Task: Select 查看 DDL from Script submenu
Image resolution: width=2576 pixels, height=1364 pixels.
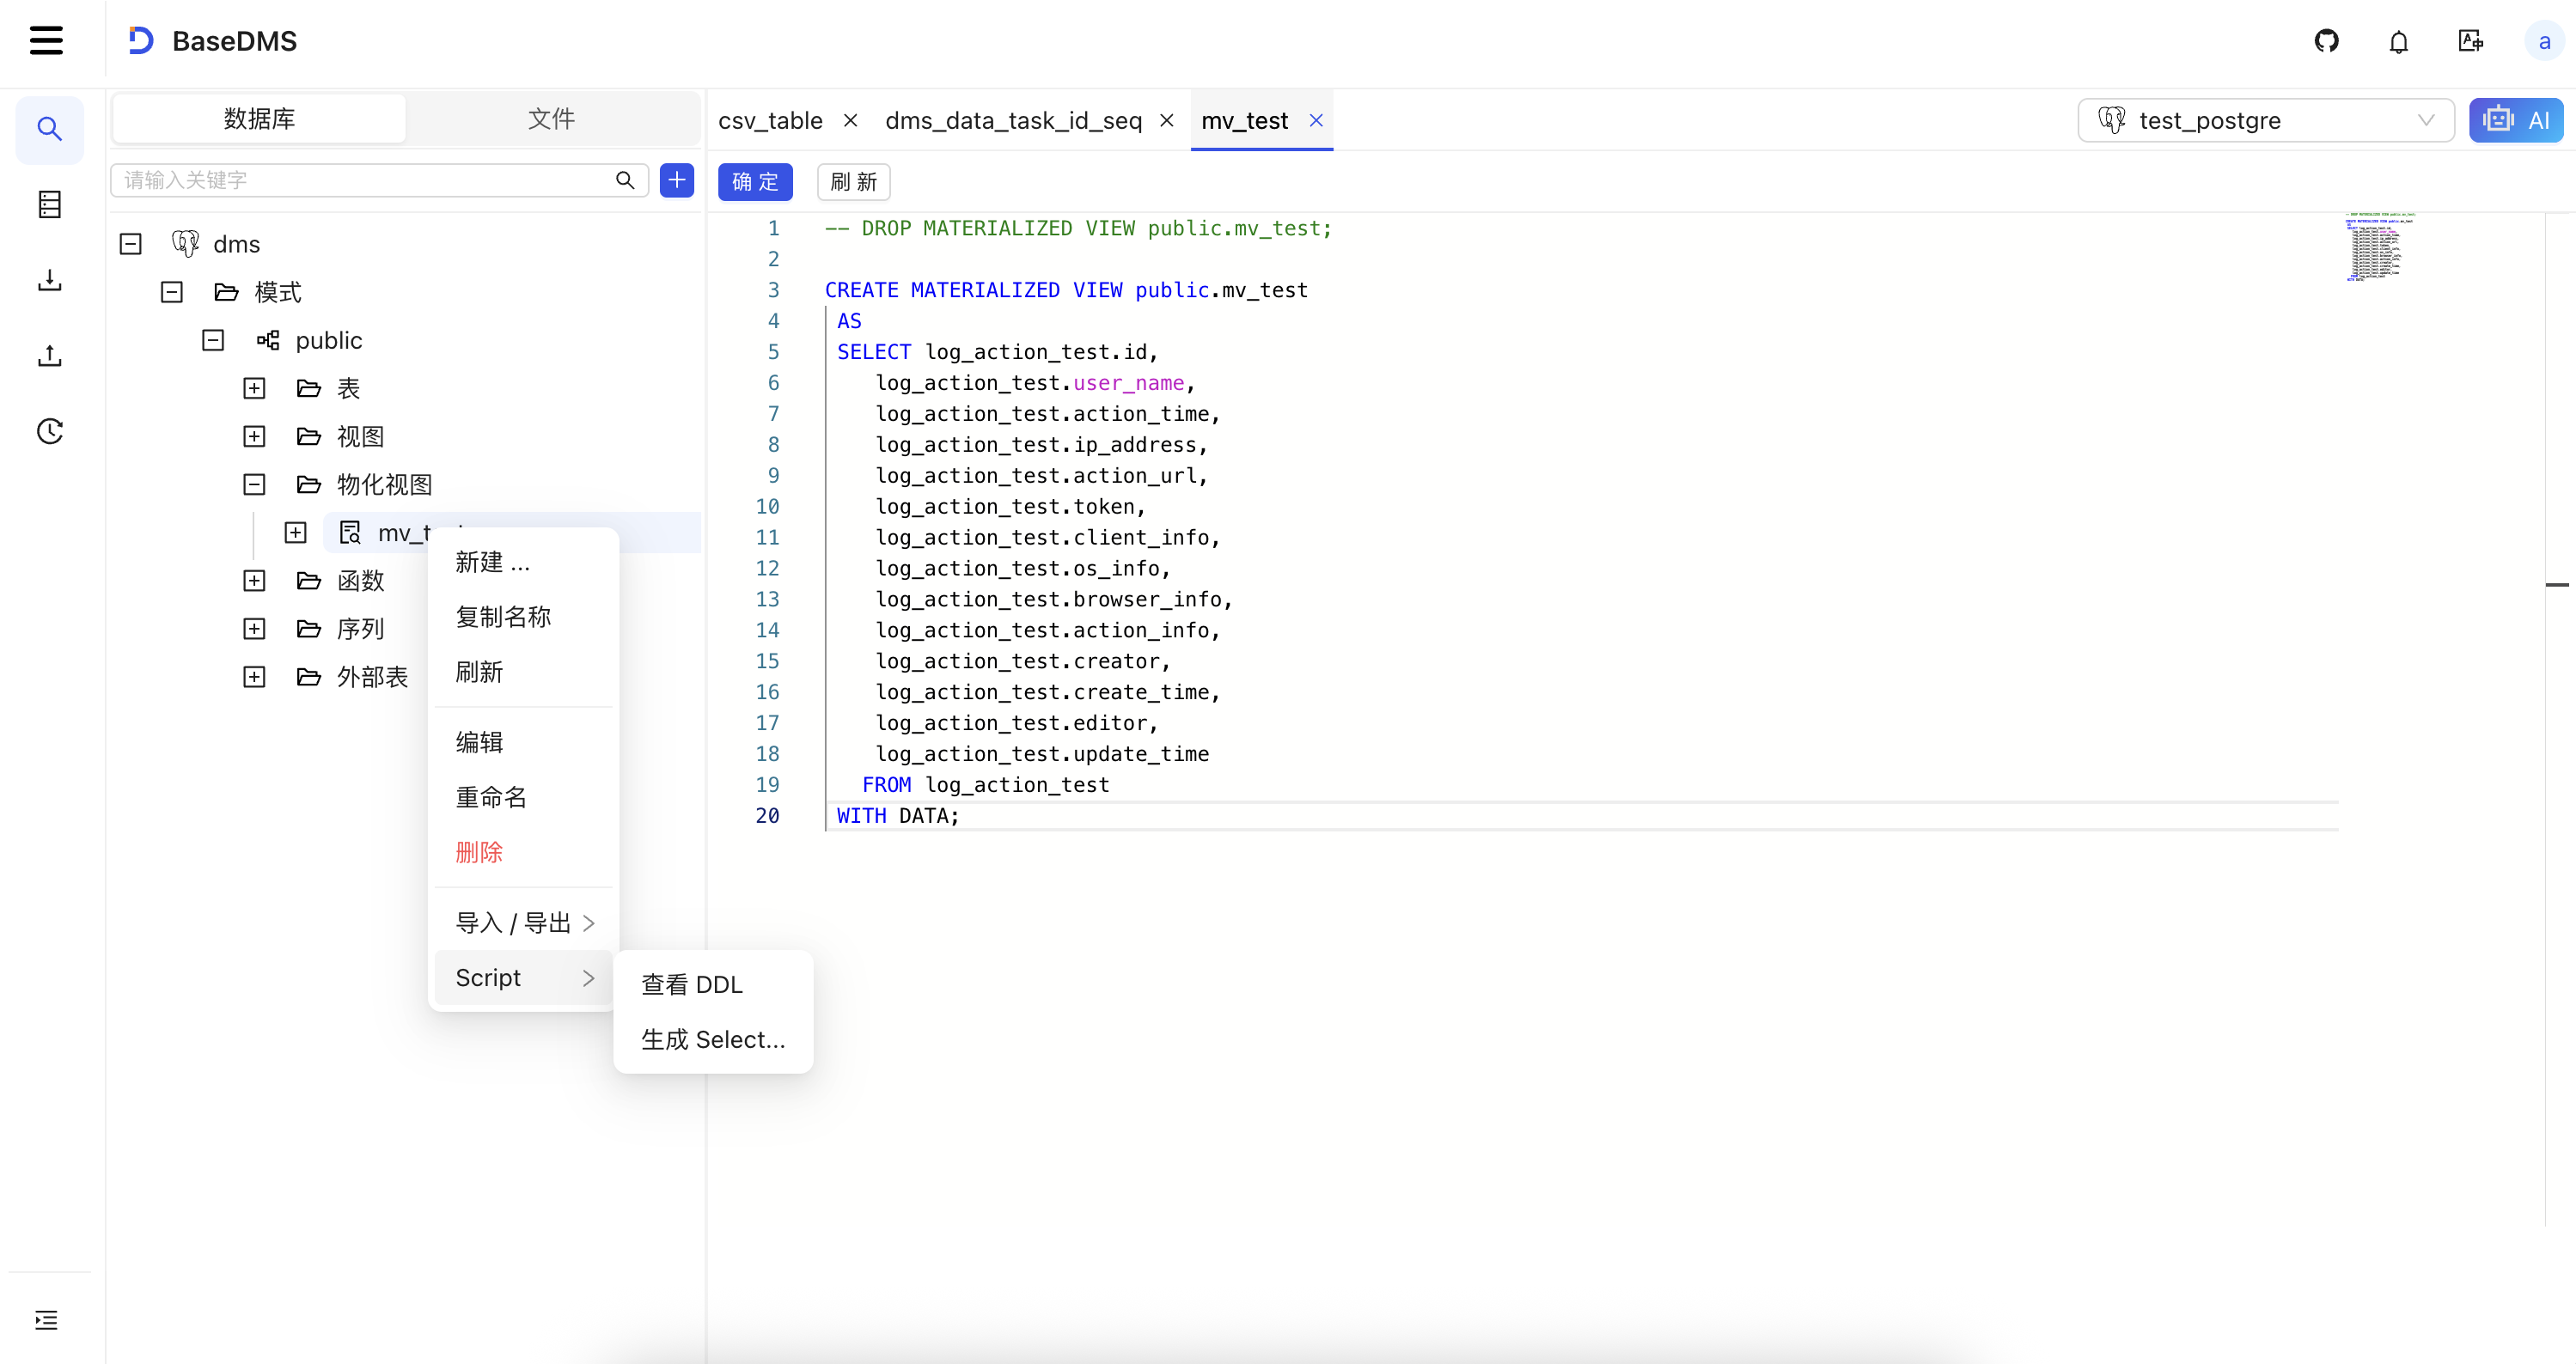Action: click(691, 984)
